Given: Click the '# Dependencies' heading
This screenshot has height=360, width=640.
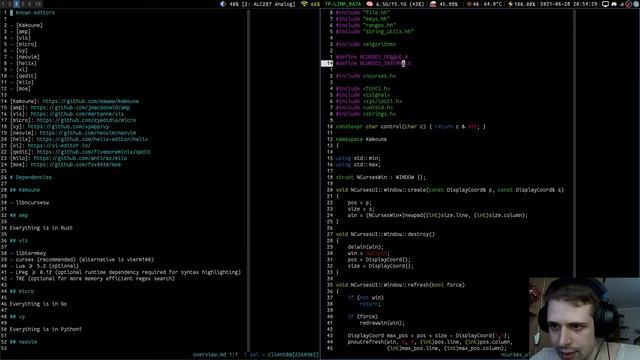Looking at the screenshot, I should click(31, 177).
